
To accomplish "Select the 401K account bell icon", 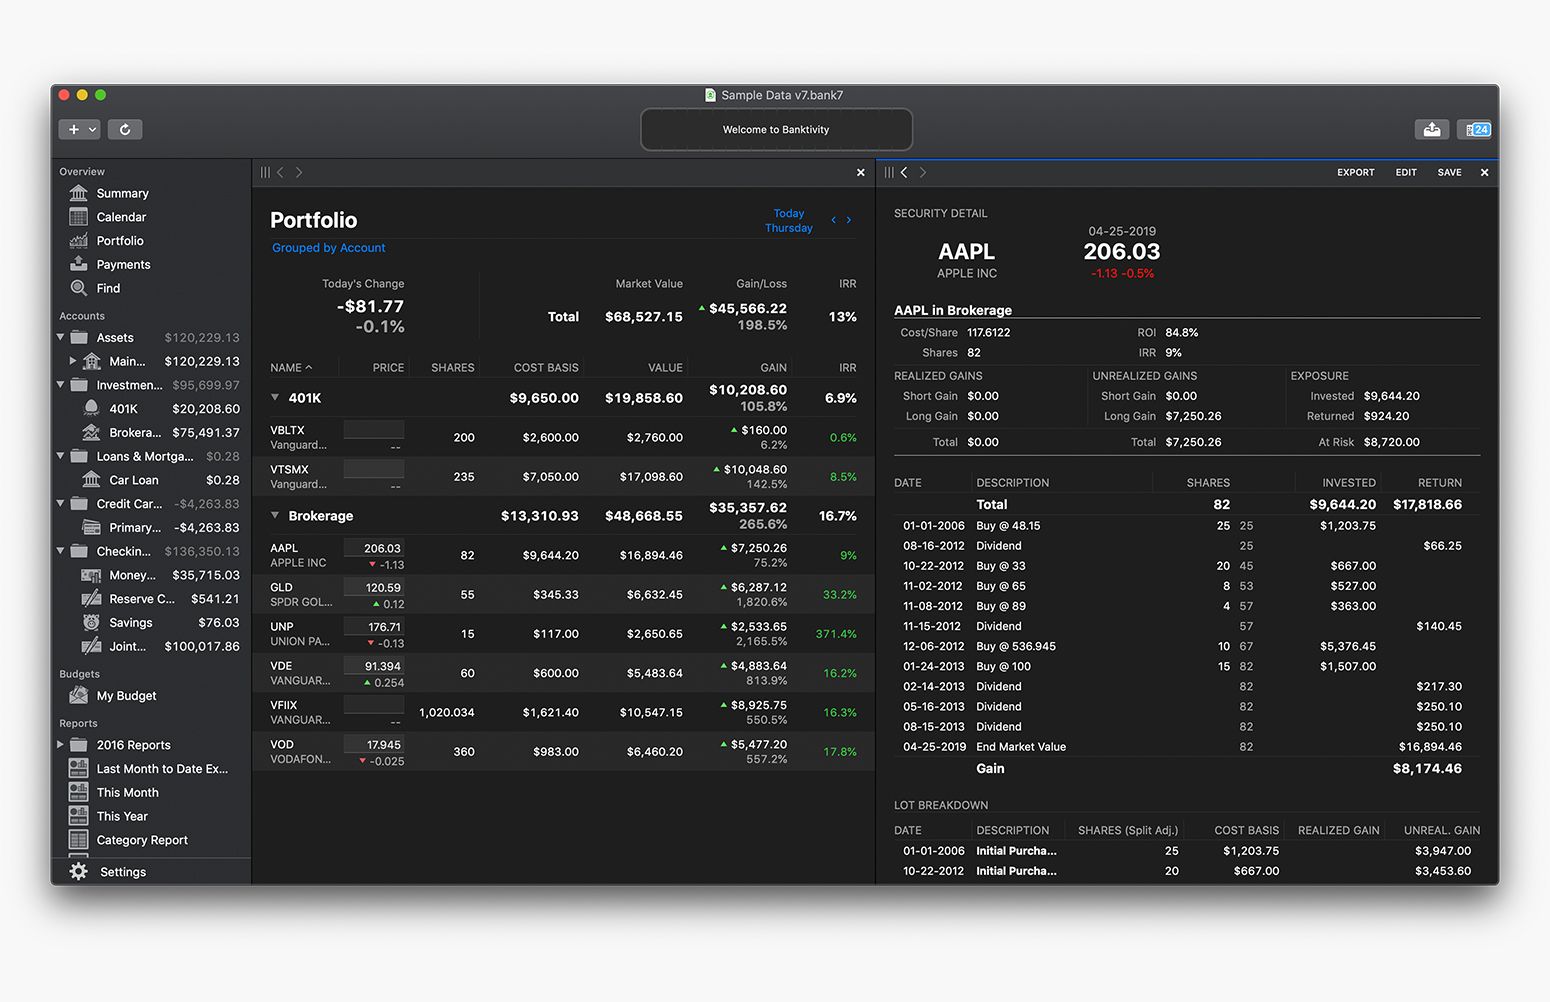I will coord(91,408).
